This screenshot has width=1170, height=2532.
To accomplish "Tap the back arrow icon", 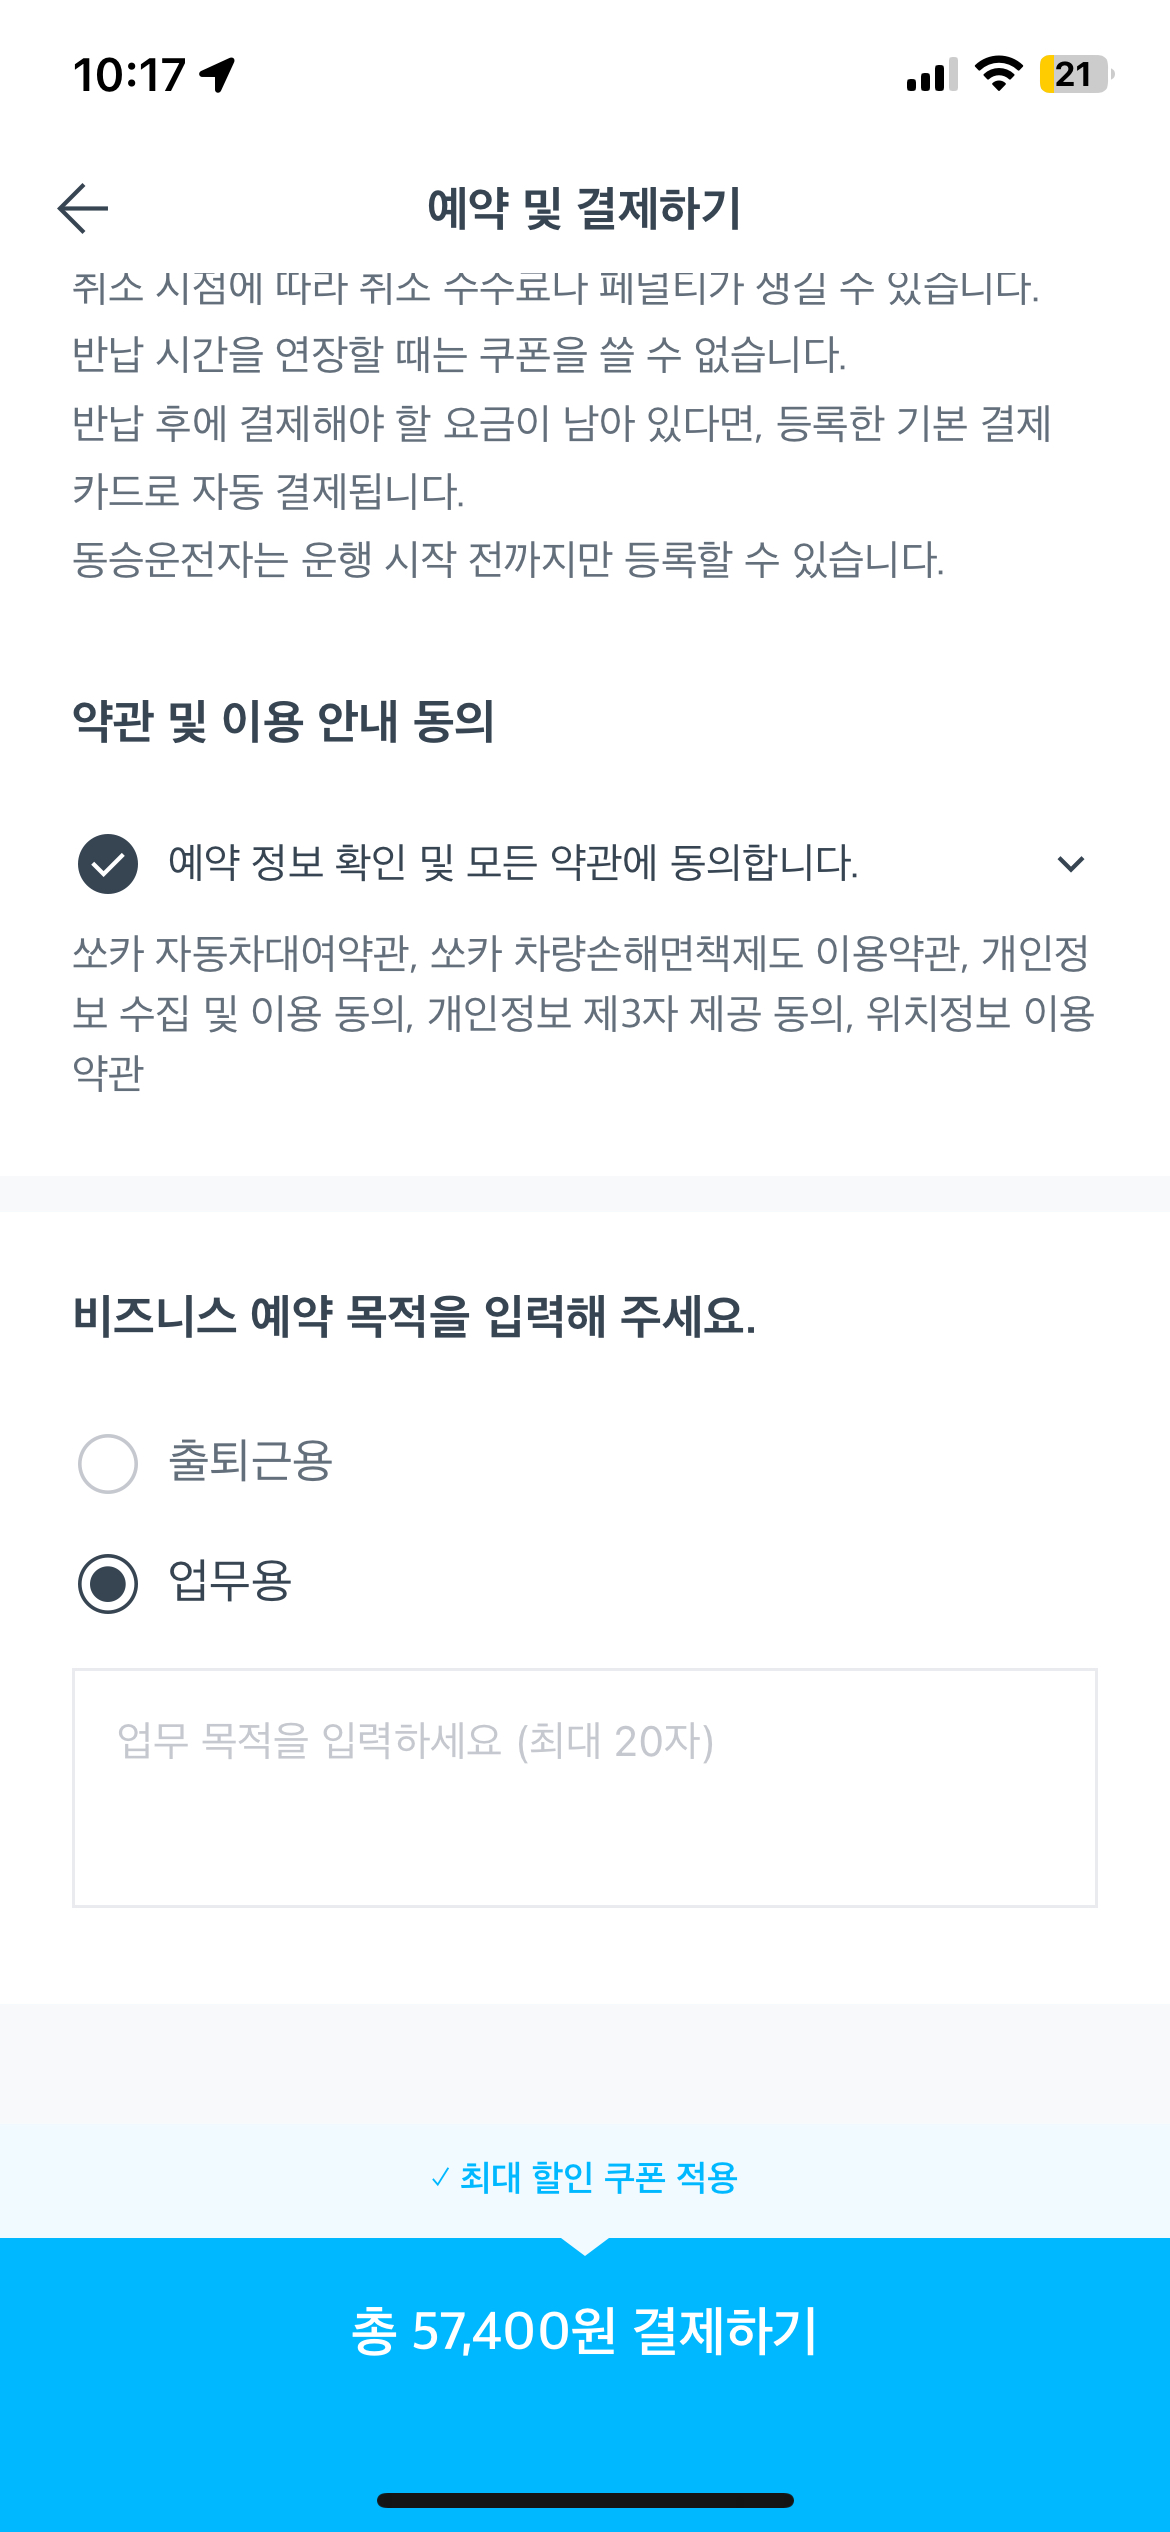I will [83, 208].
